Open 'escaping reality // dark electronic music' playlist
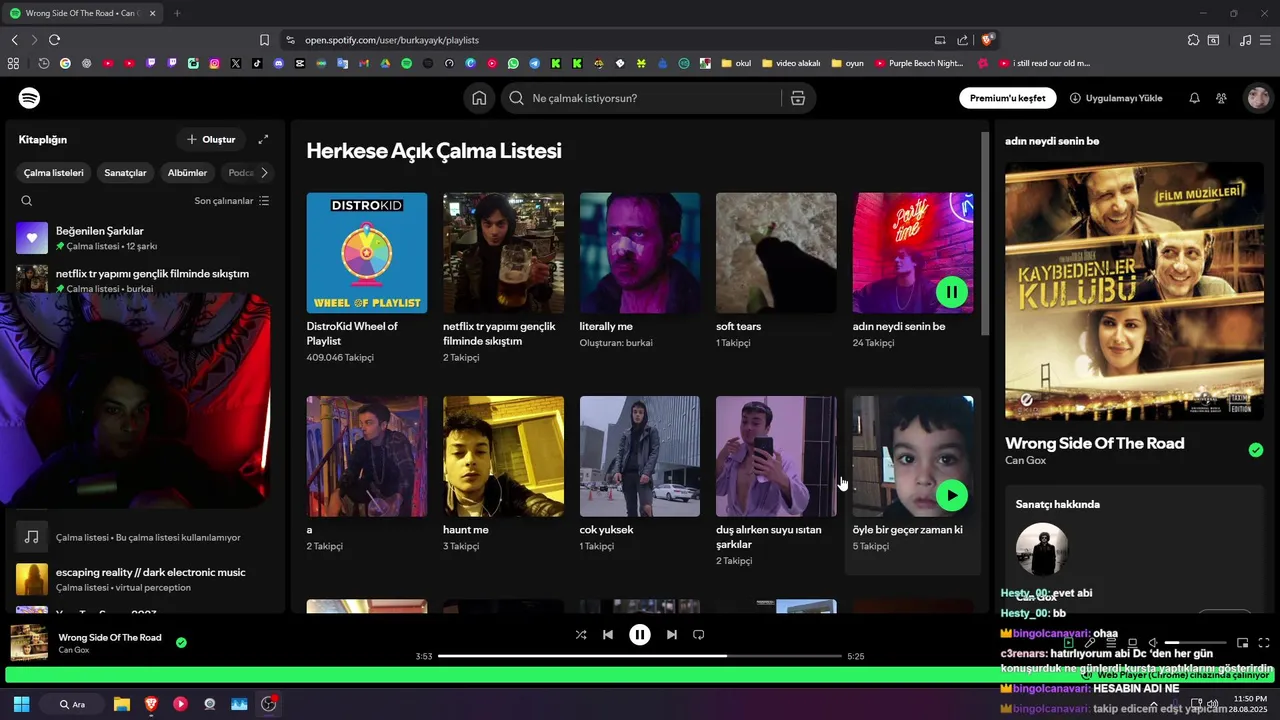 point(145,579)
